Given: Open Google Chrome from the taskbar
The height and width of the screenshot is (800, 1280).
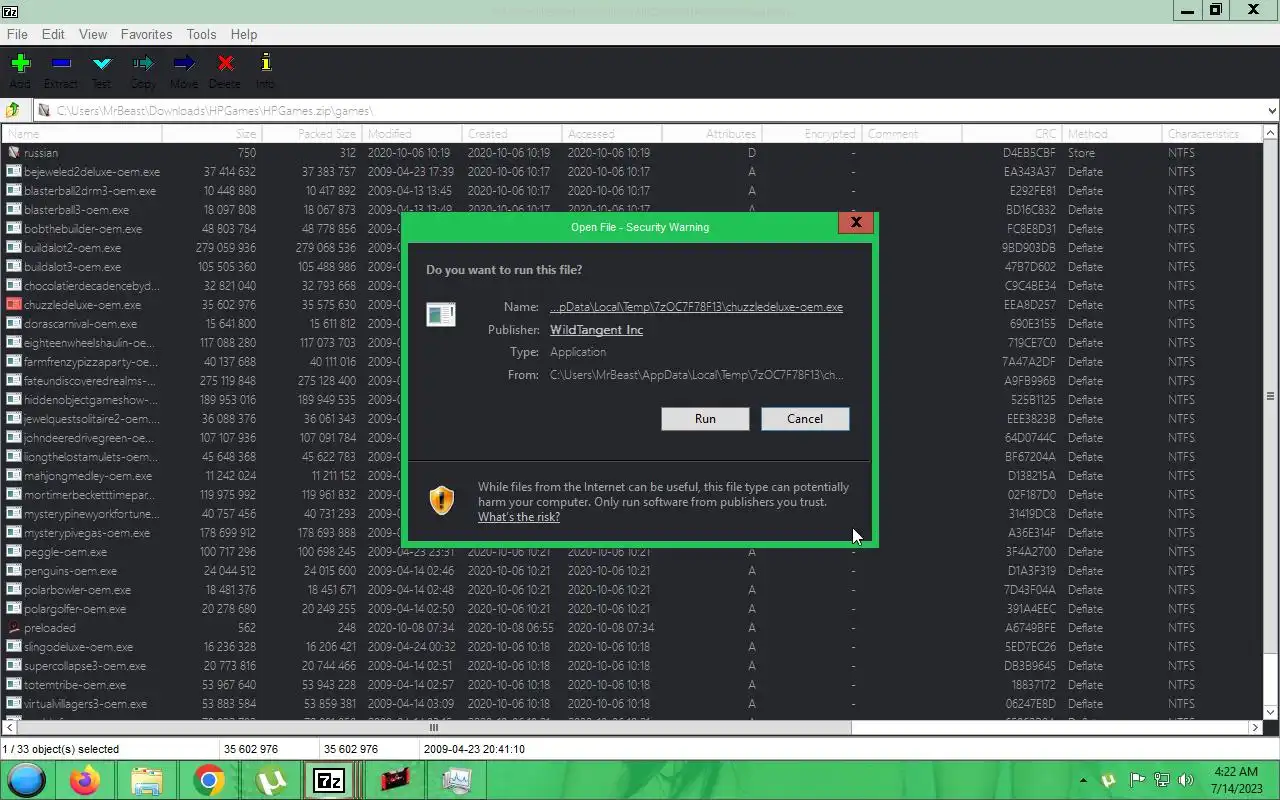Looking at the screenshot, I should (209, 780).
